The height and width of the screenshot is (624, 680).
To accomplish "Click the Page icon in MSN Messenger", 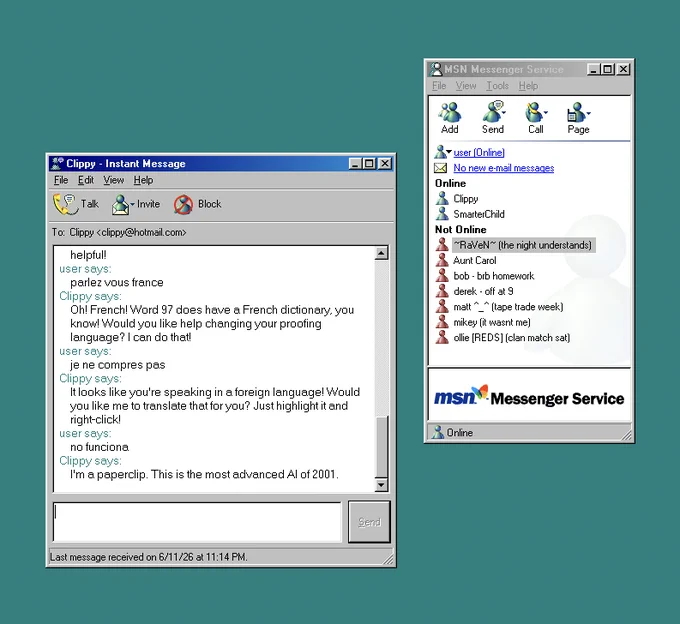I will [575, 112].
